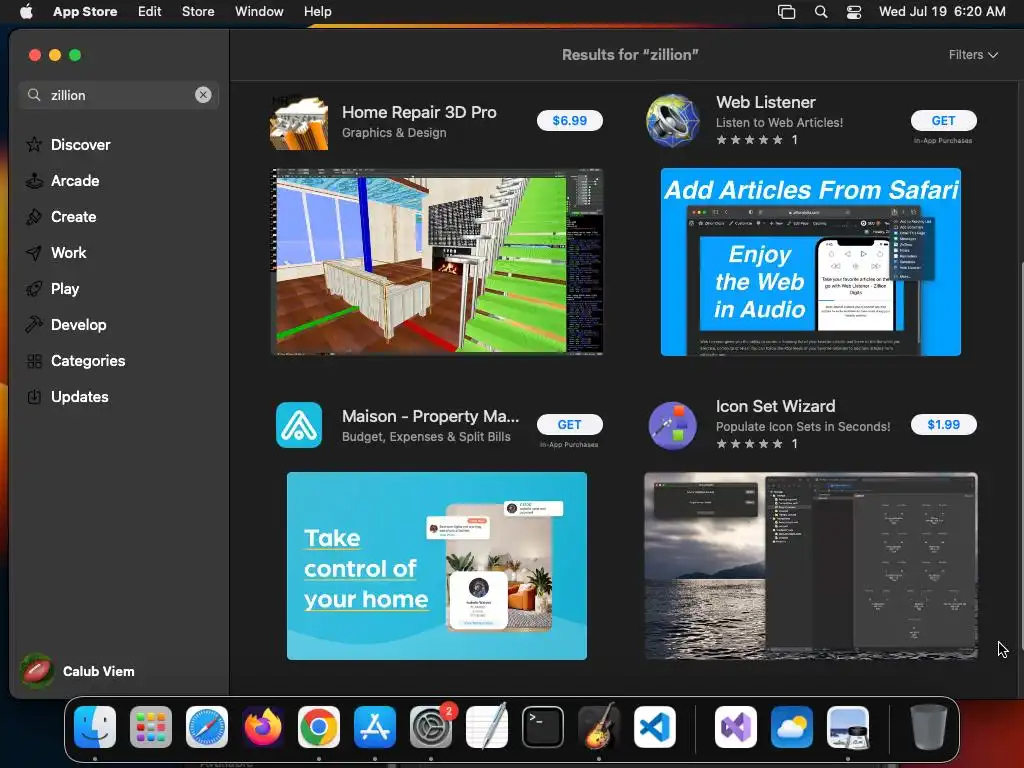Image resolution: width=1024 pixels, height=768 pixels.
Task: Launch Google Chrome from the dock
Action: point(319,727)
